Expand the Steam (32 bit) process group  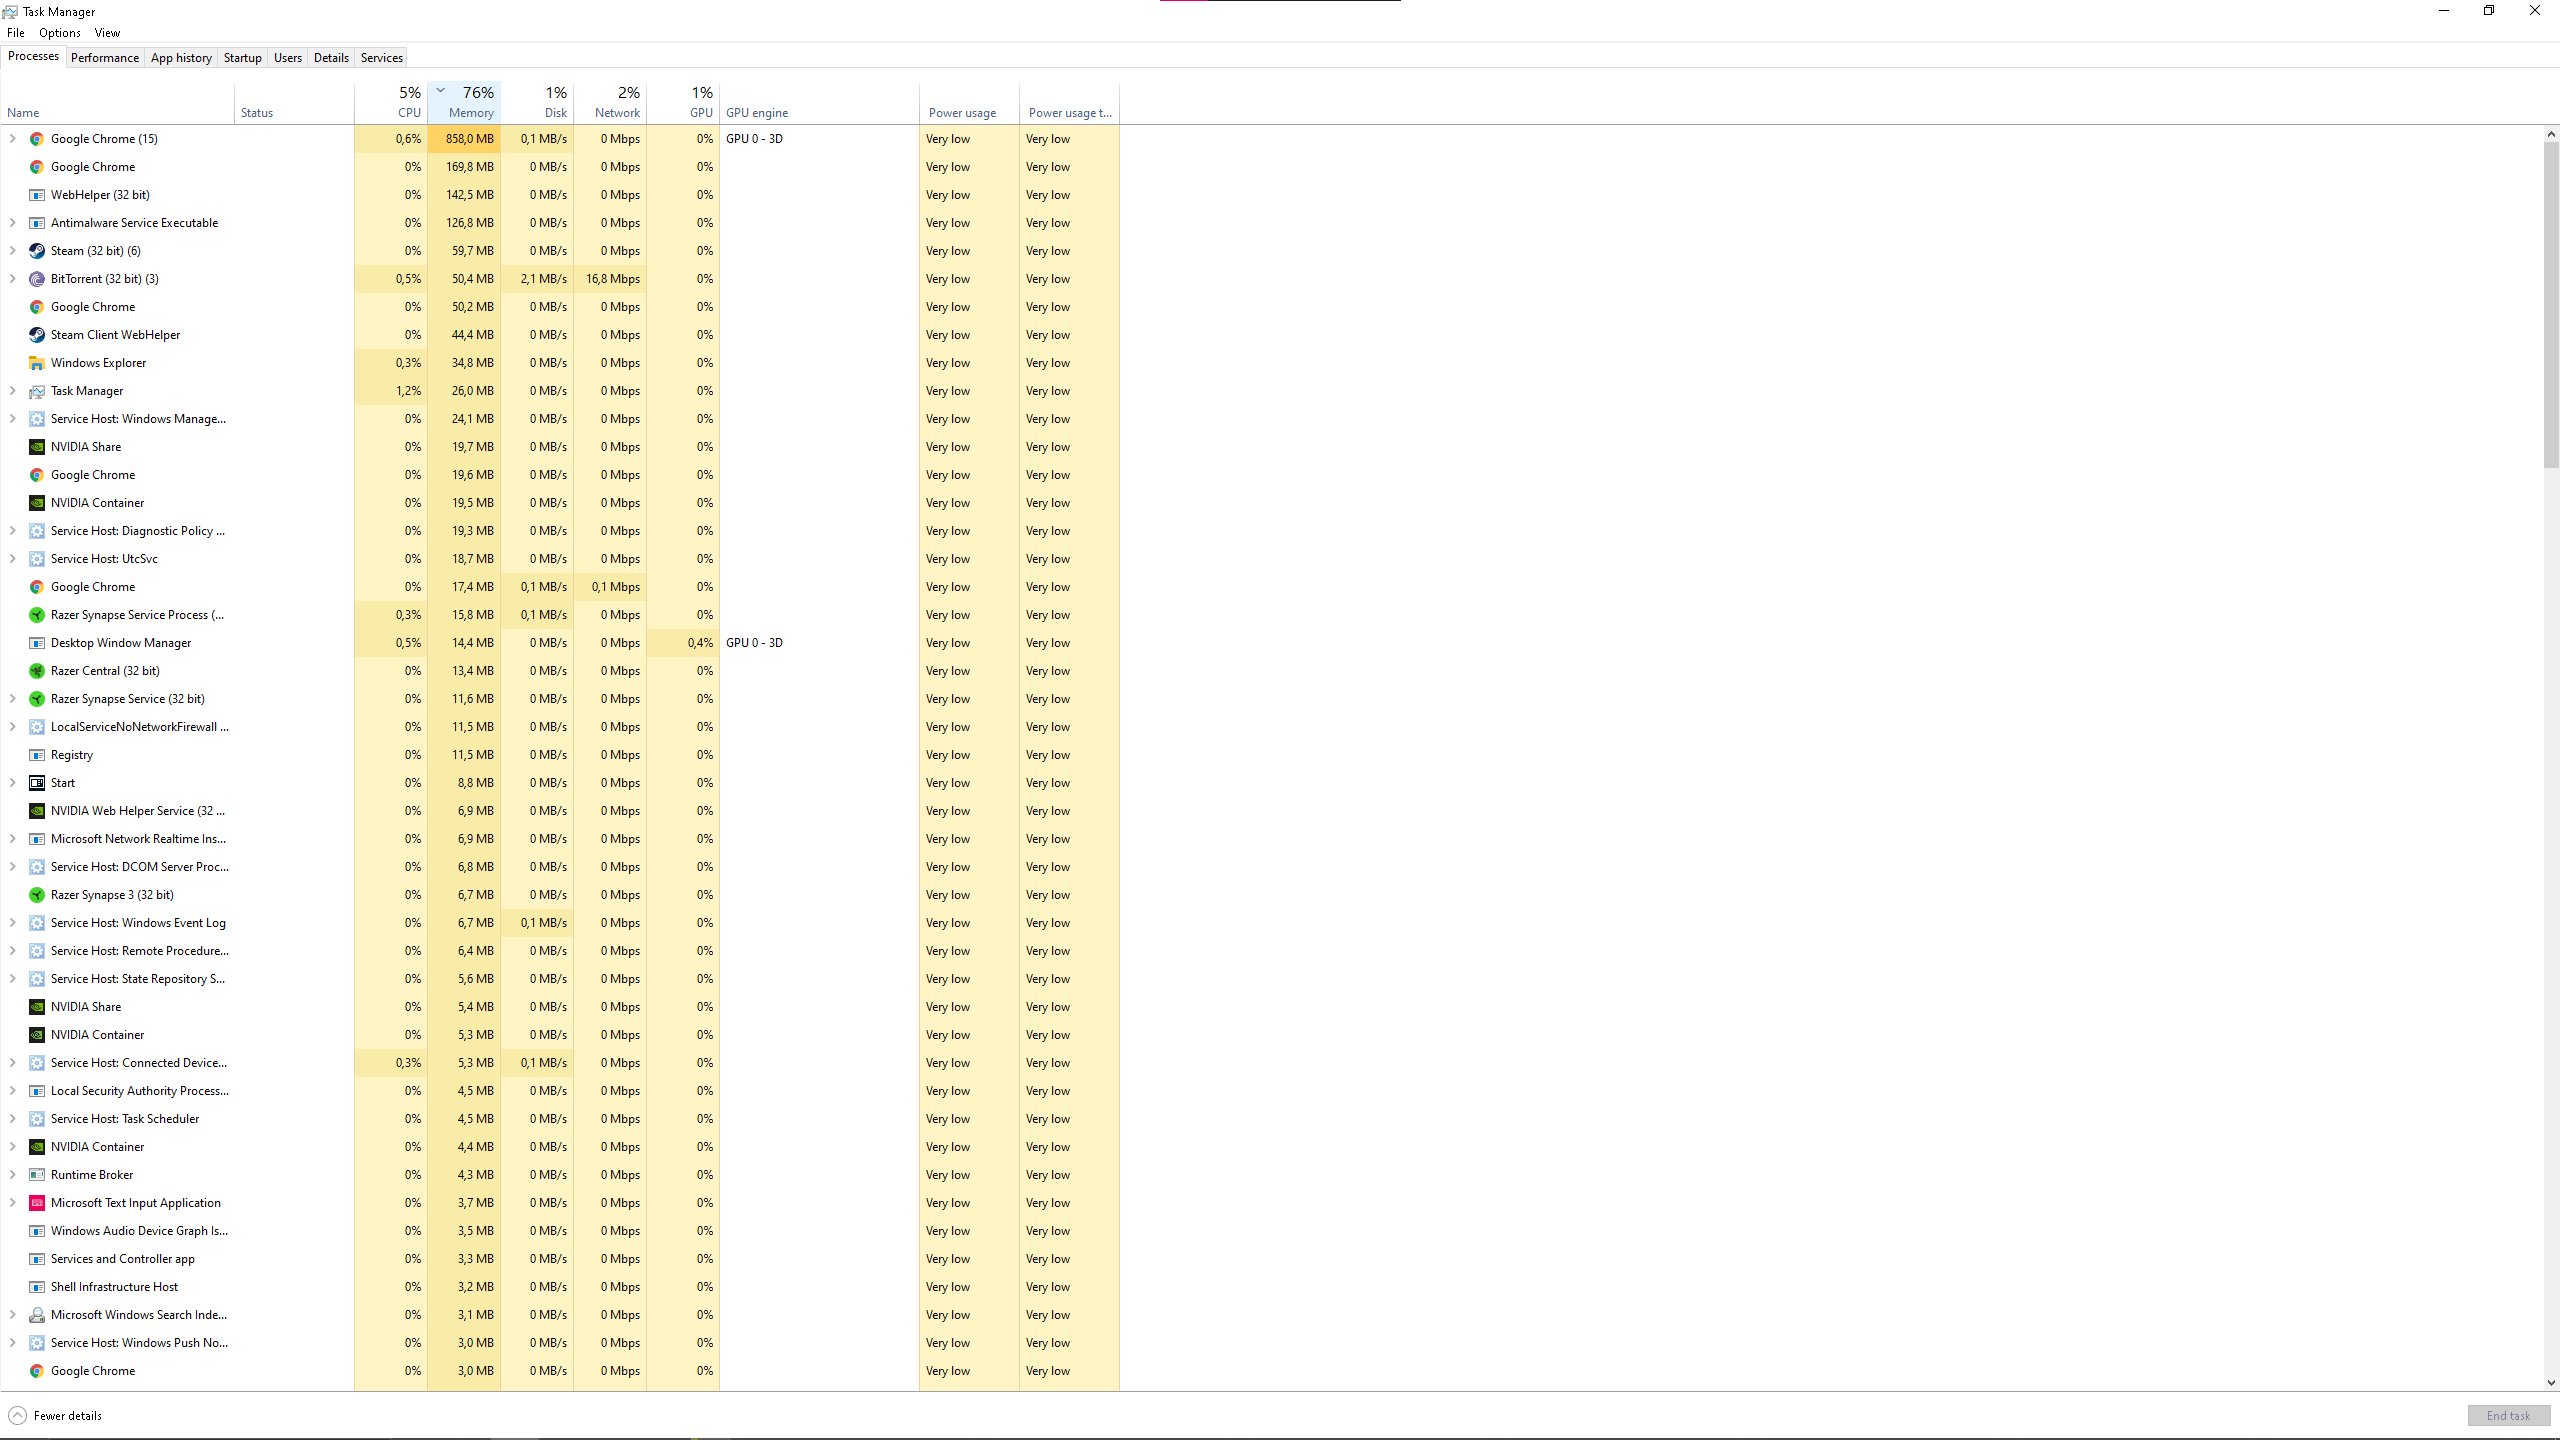(x=13, y=251)
